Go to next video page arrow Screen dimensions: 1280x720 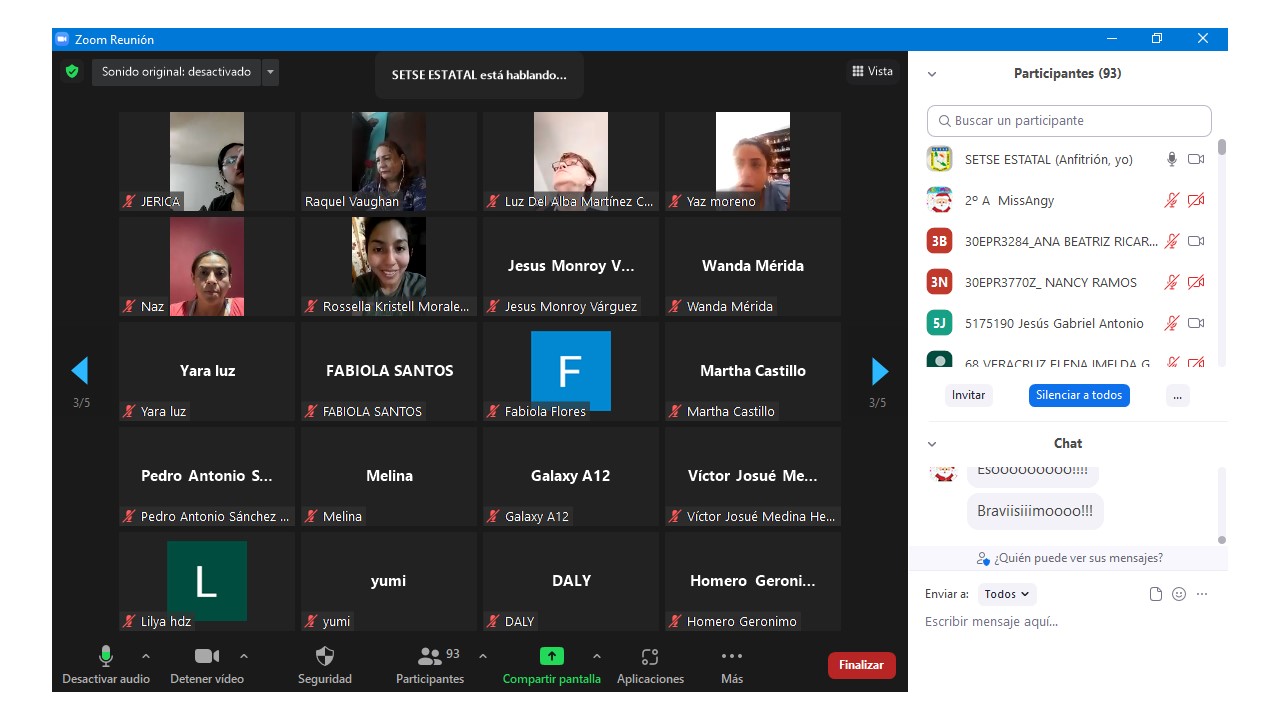(880, 372)
